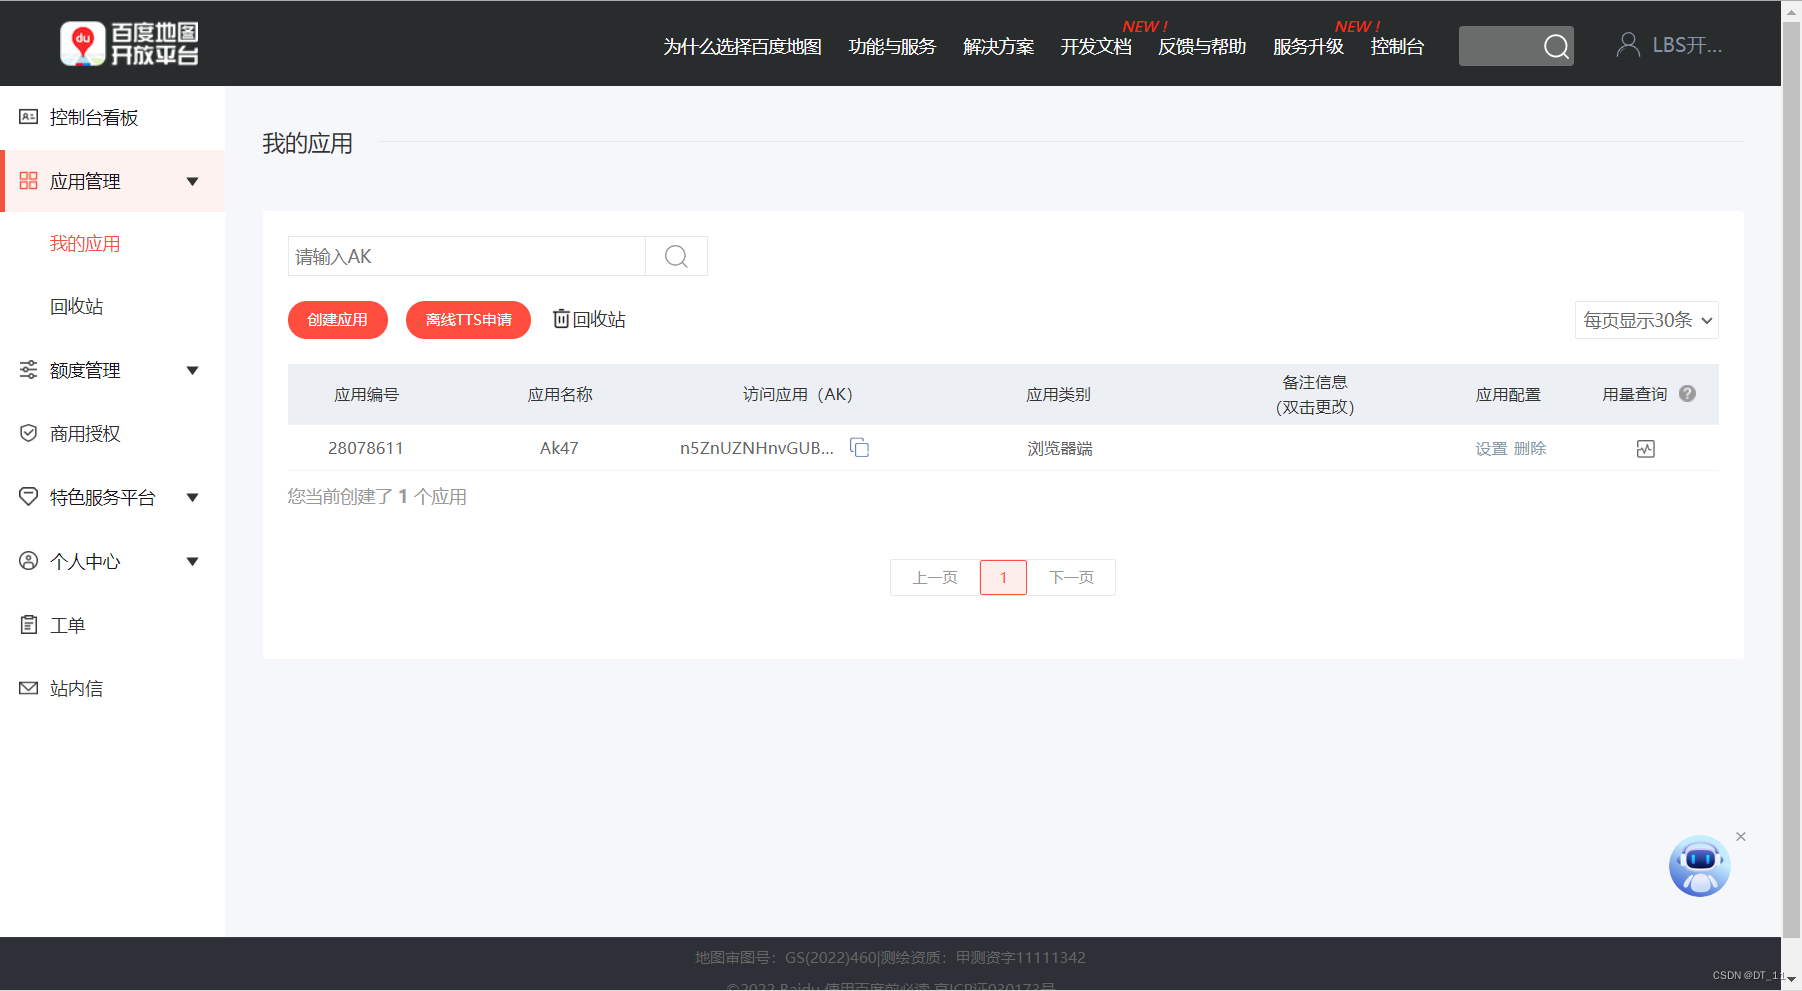Open the robot assistant chat
This screenshot has width=1802, height=991.
coord(1699,866)
